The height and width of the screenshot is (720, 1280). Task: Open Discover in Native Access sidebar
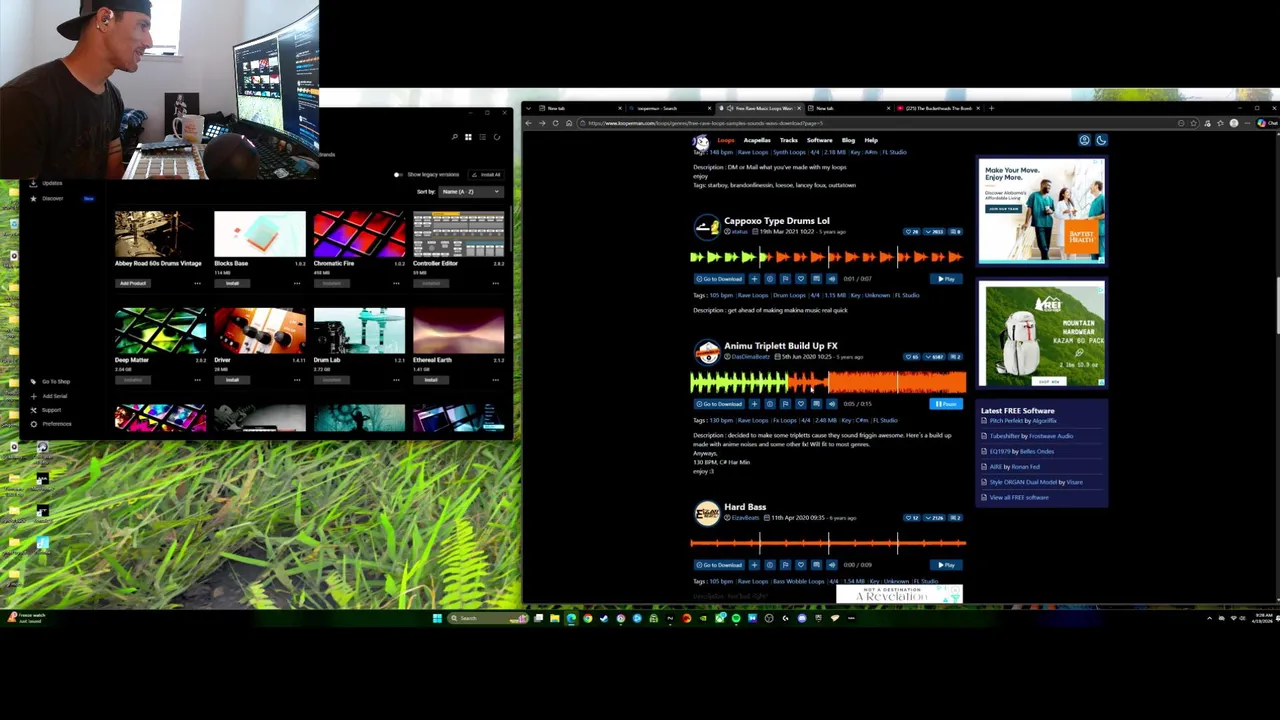point(52,198)
